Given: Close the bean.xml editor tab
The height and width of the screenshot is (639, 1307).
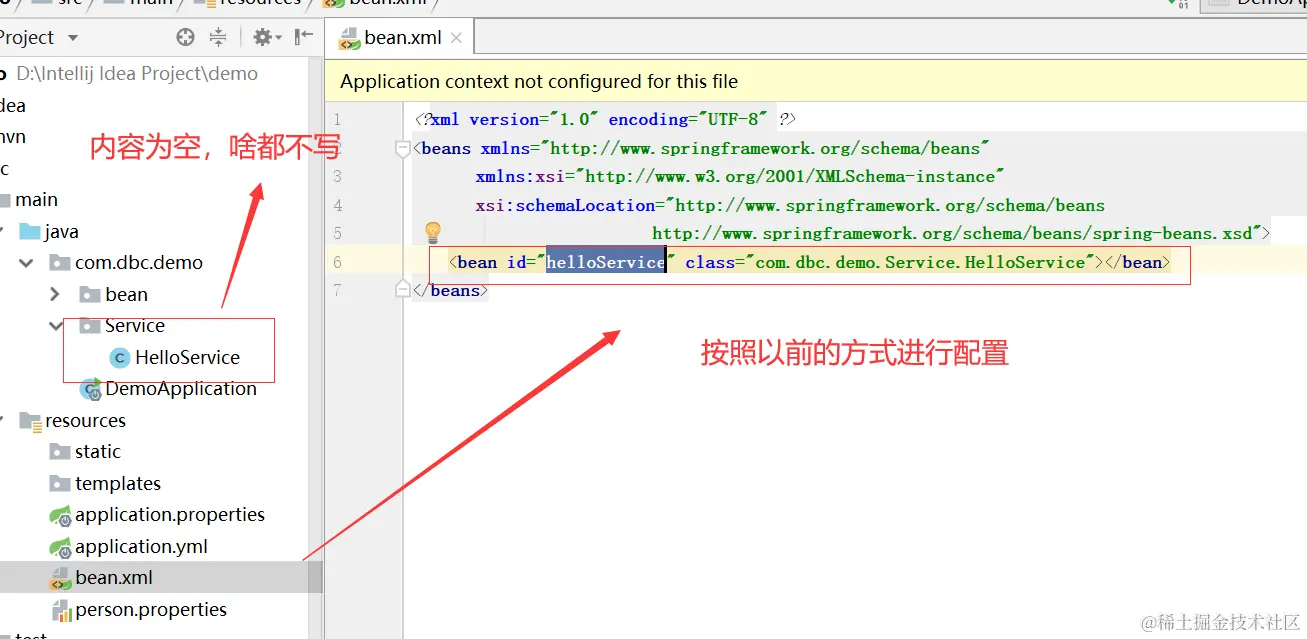Looking at the screenshot, I should coord(457,39).
